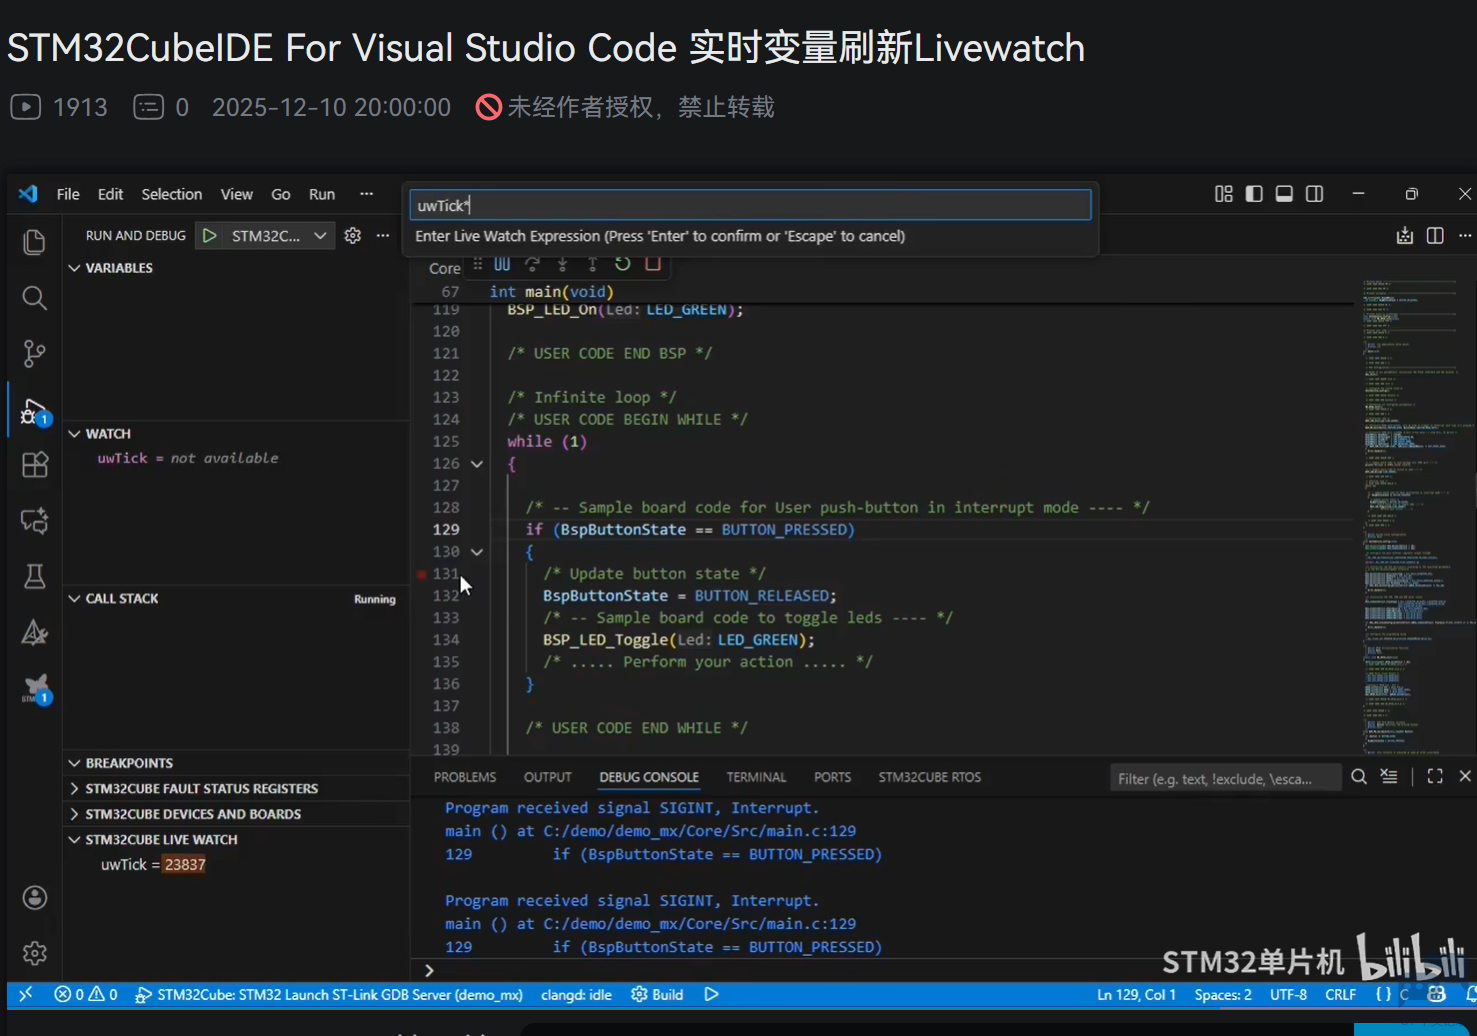Open the Explorer view in the activity bar
The width and height of the screenshot is (1477, 1036).
pyautogui.click(x=34, y=242)
